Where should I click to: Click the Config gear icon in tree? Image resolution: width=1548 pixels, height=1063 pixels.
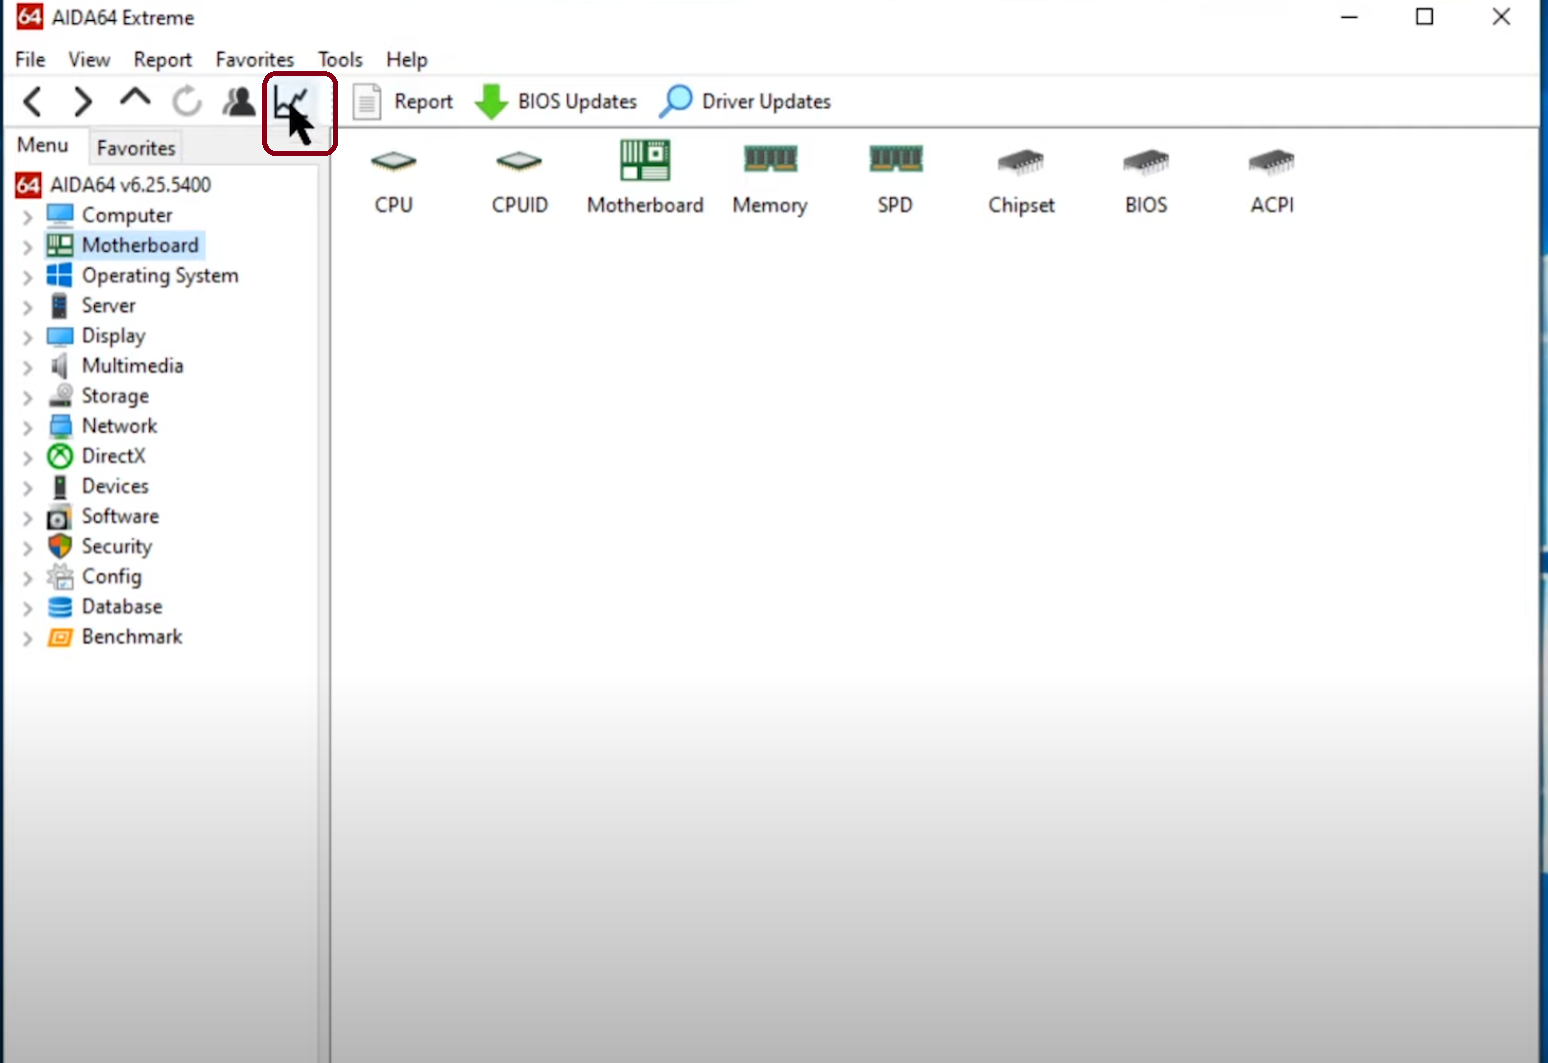click(60, 576)
